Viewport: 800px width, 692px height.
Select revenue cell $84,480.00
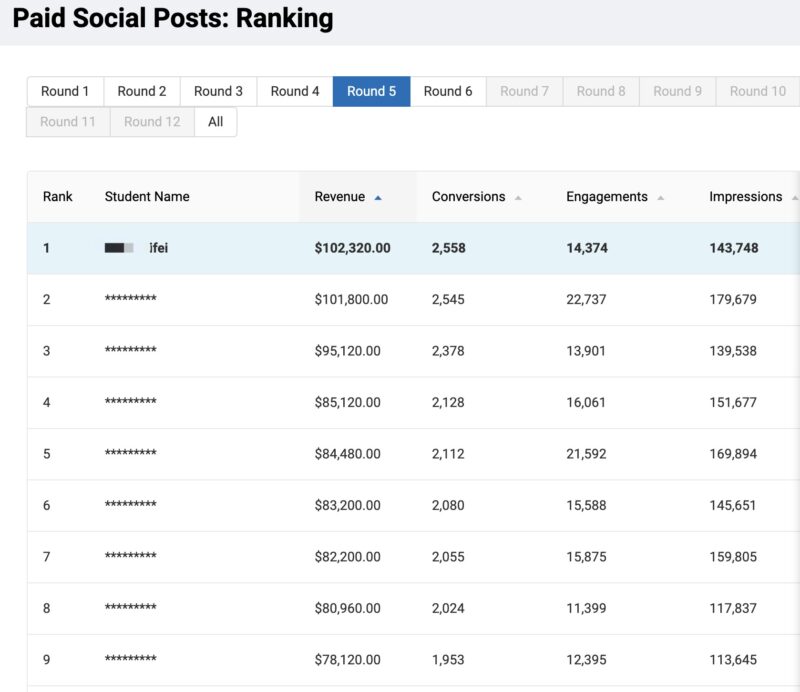[x=347, y=454]
